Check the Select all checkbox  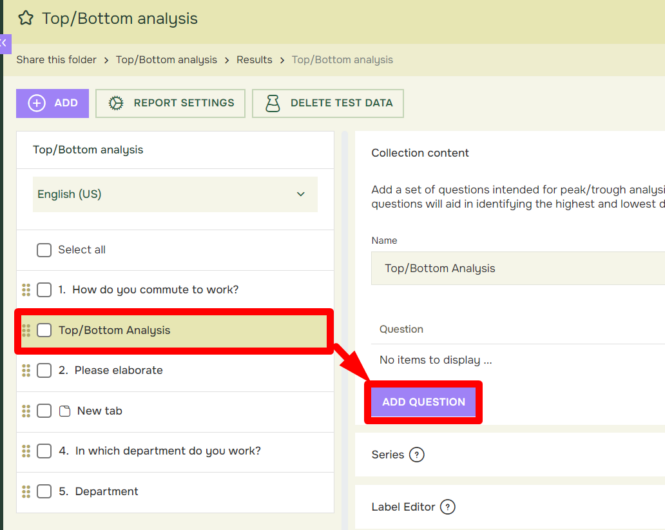pos(44,250)
